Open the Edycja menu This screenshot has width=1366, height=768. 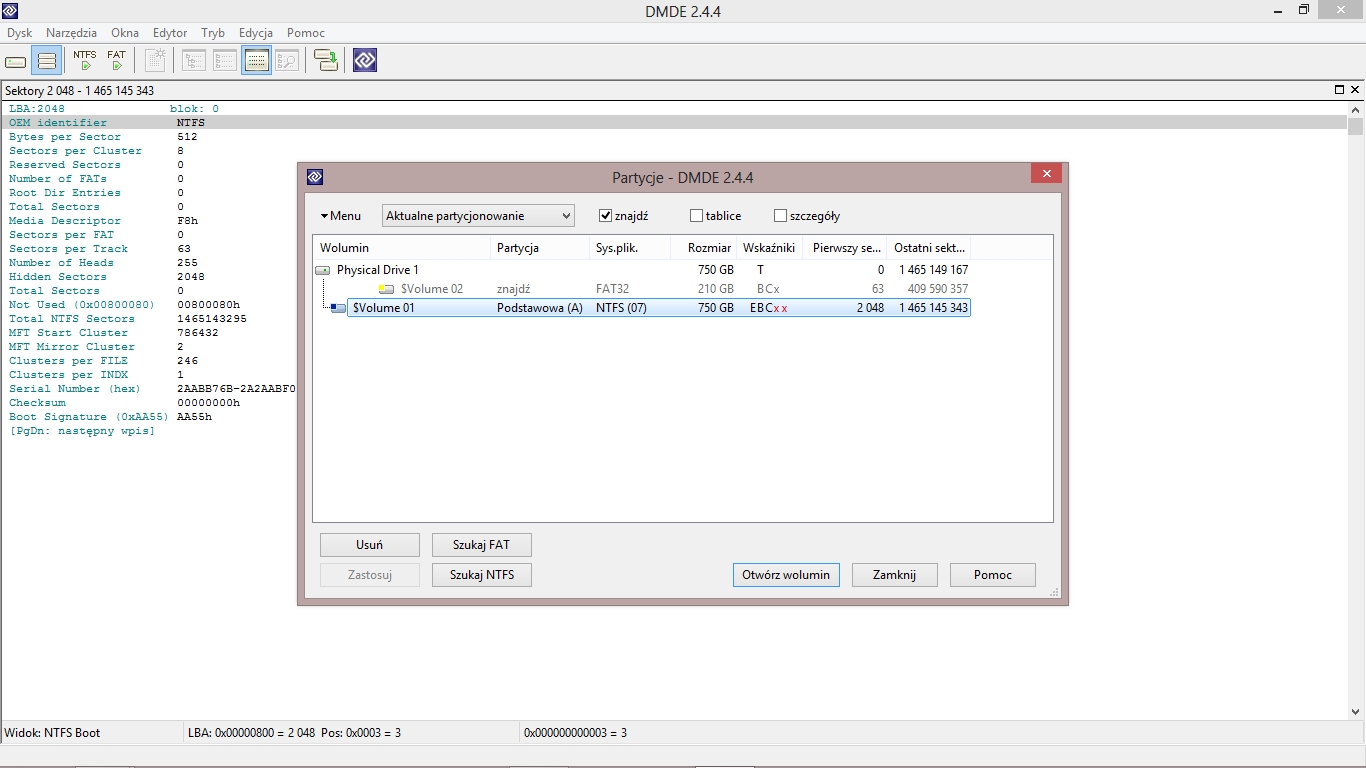pyautogui.click(x=256, y=33)
